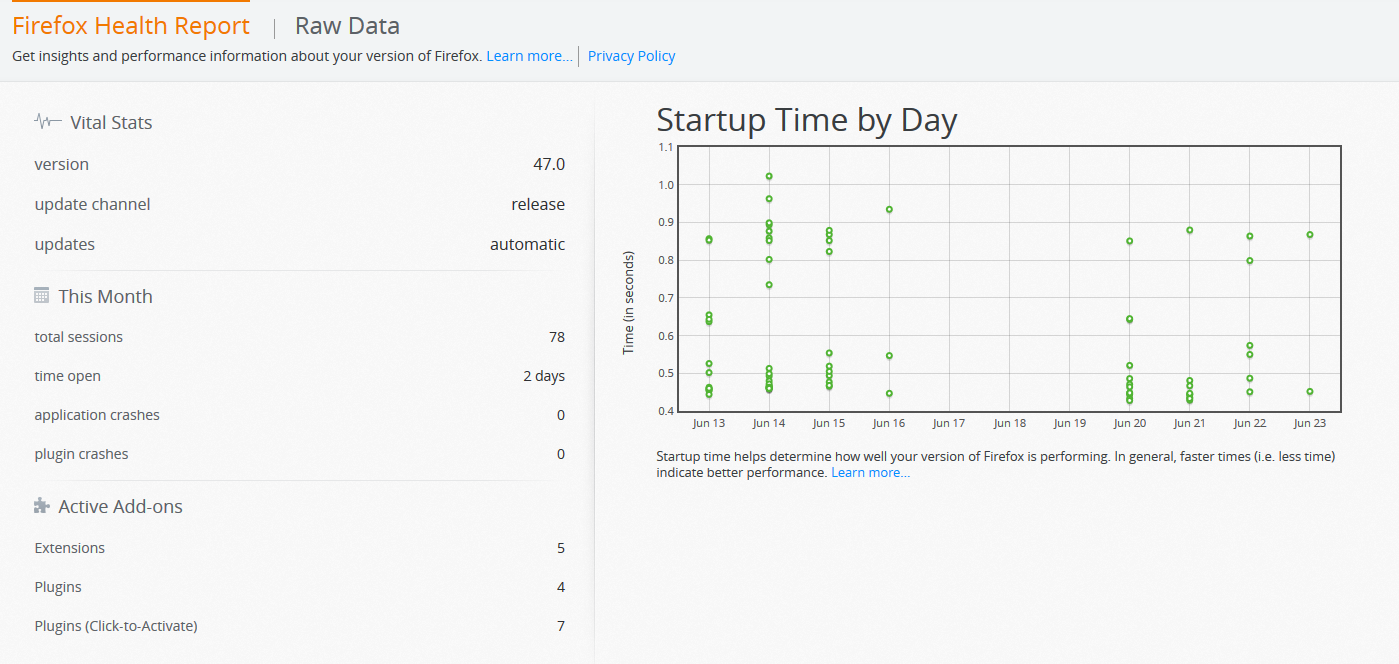1399x664 pixels.
Task: Click the Startup Time by Day heading
Action: (806, 120)
